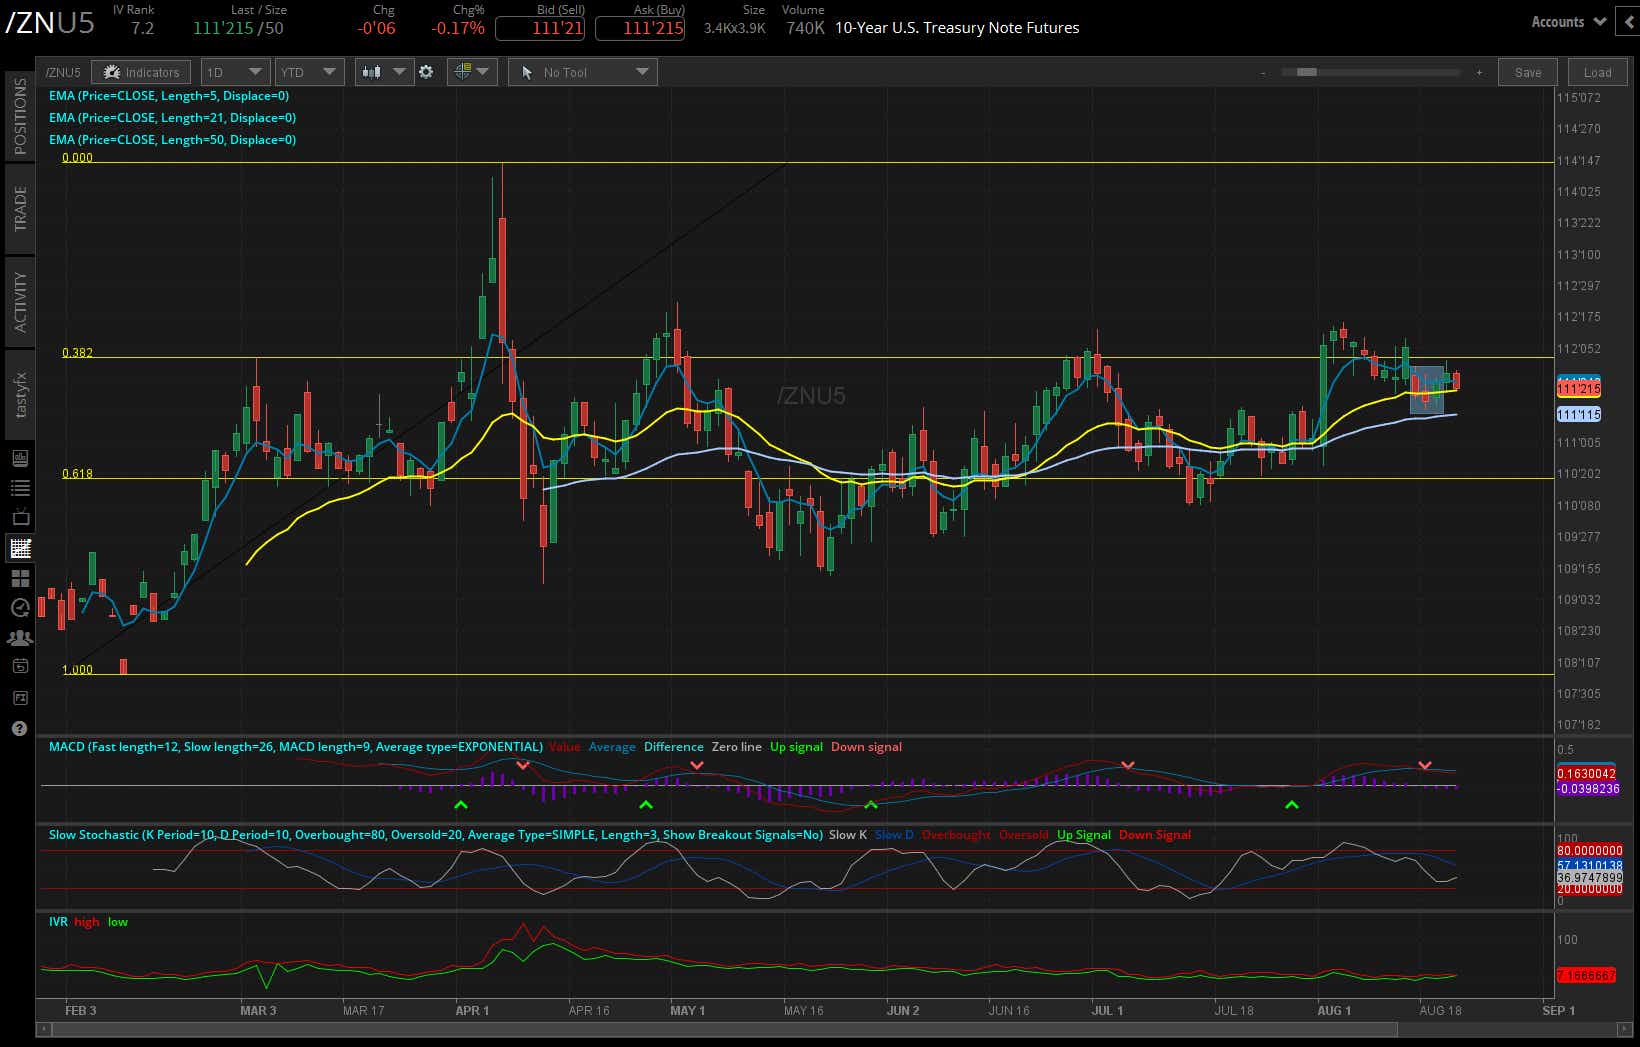The height and width of the screenshot is (1047, 1640).
Task: Open the chart settings gear
Action: click(427, 71)
